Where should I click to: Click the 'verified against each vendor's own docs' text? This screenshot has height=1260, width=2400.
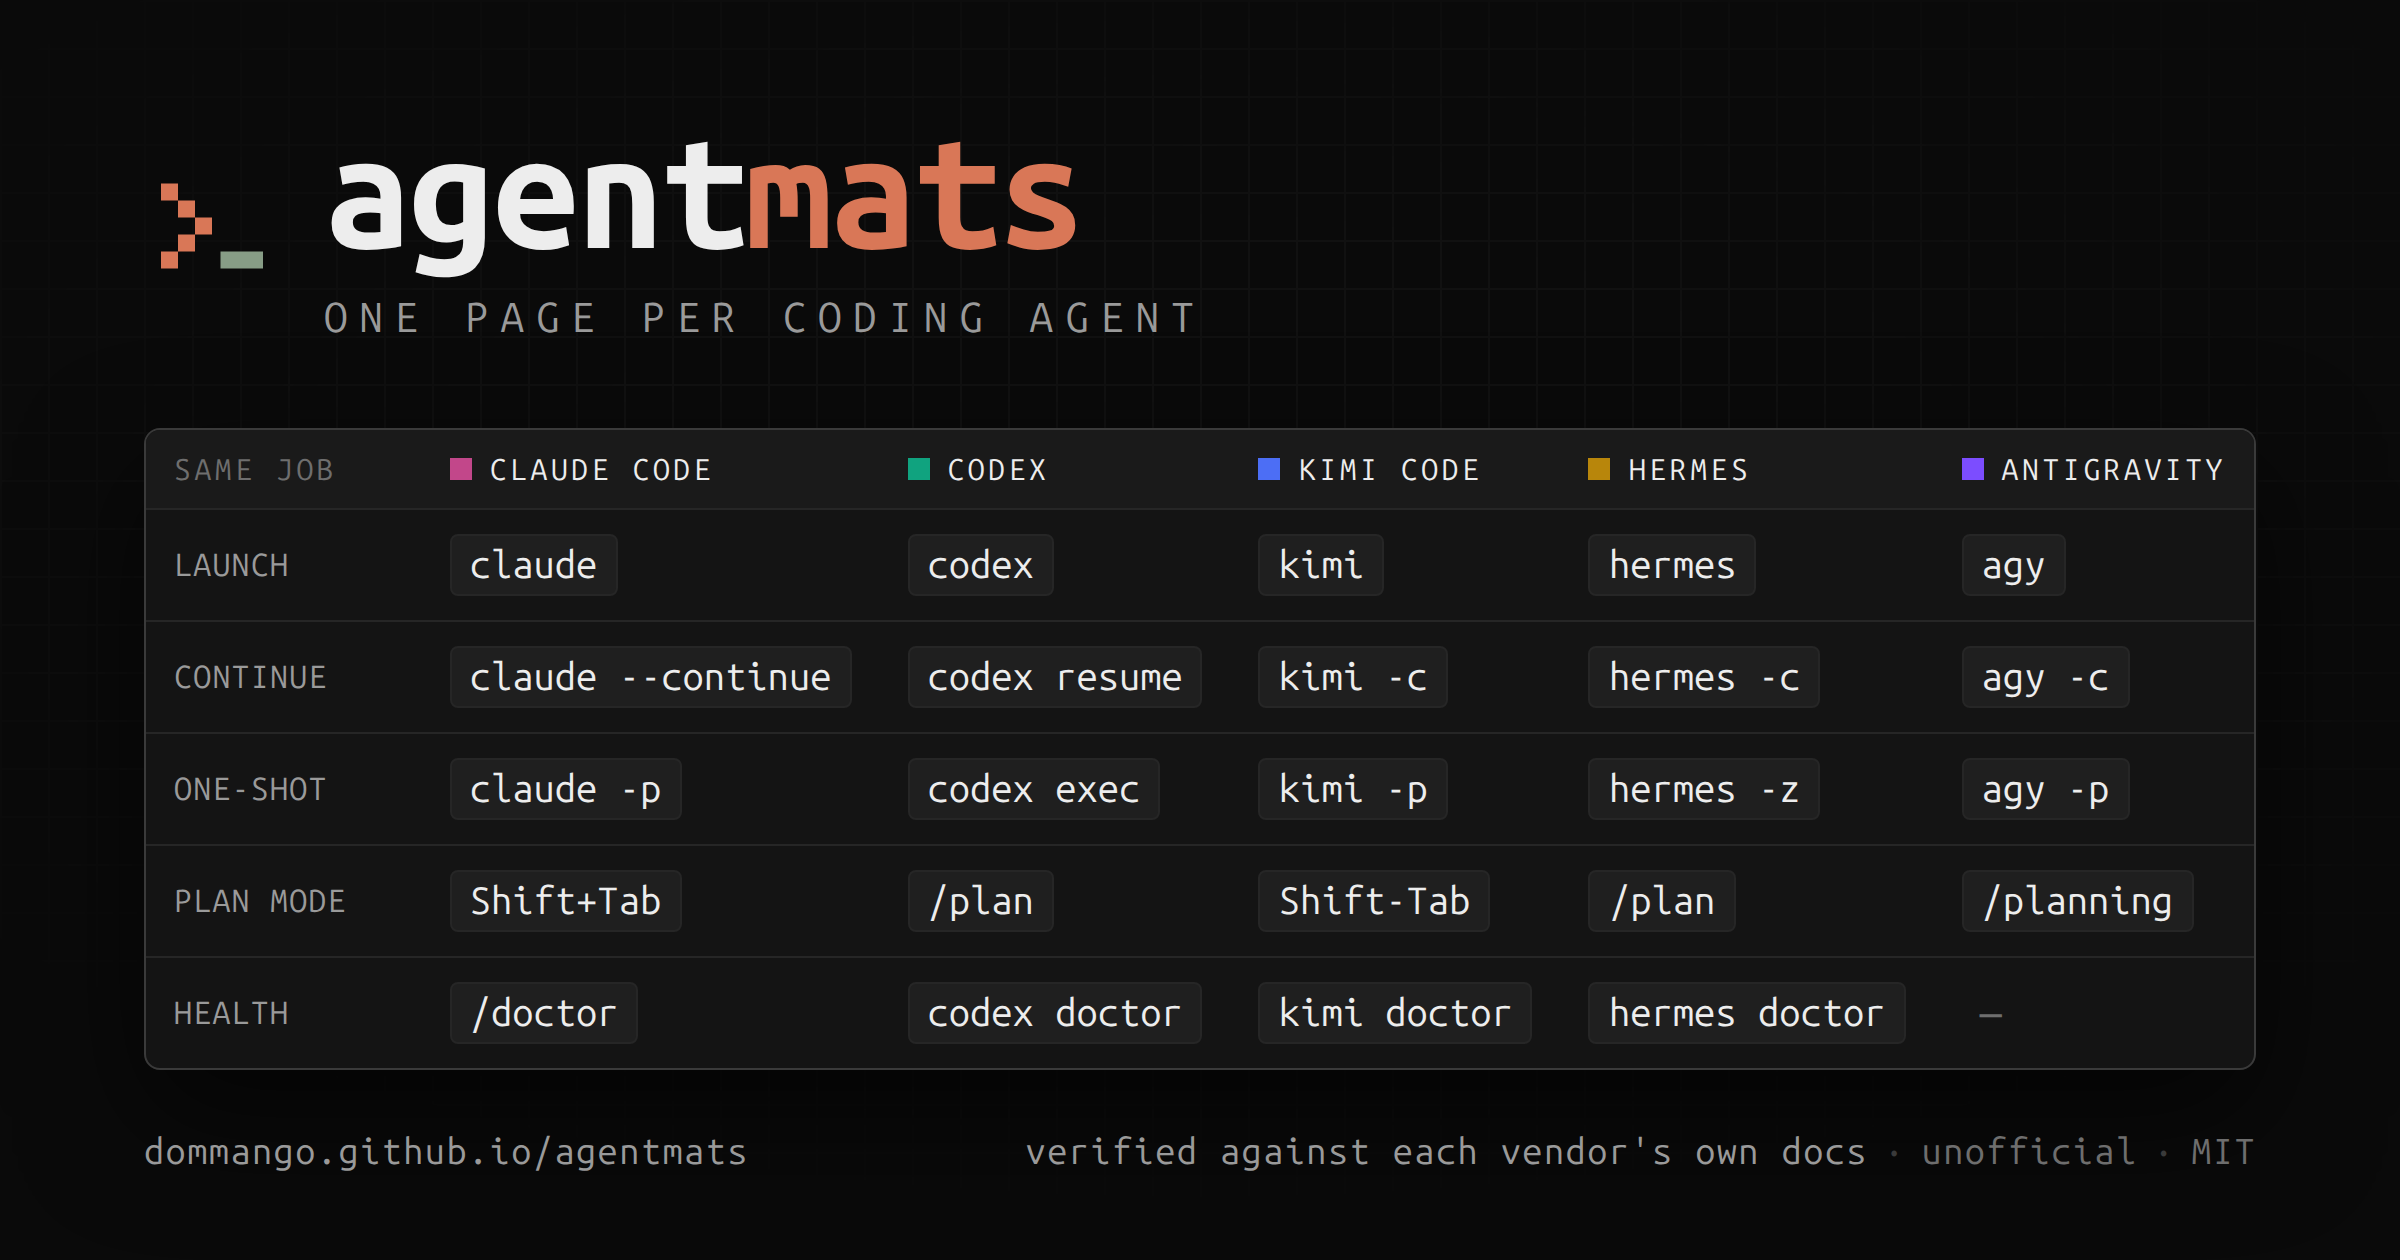(x=1446, y=1152)
